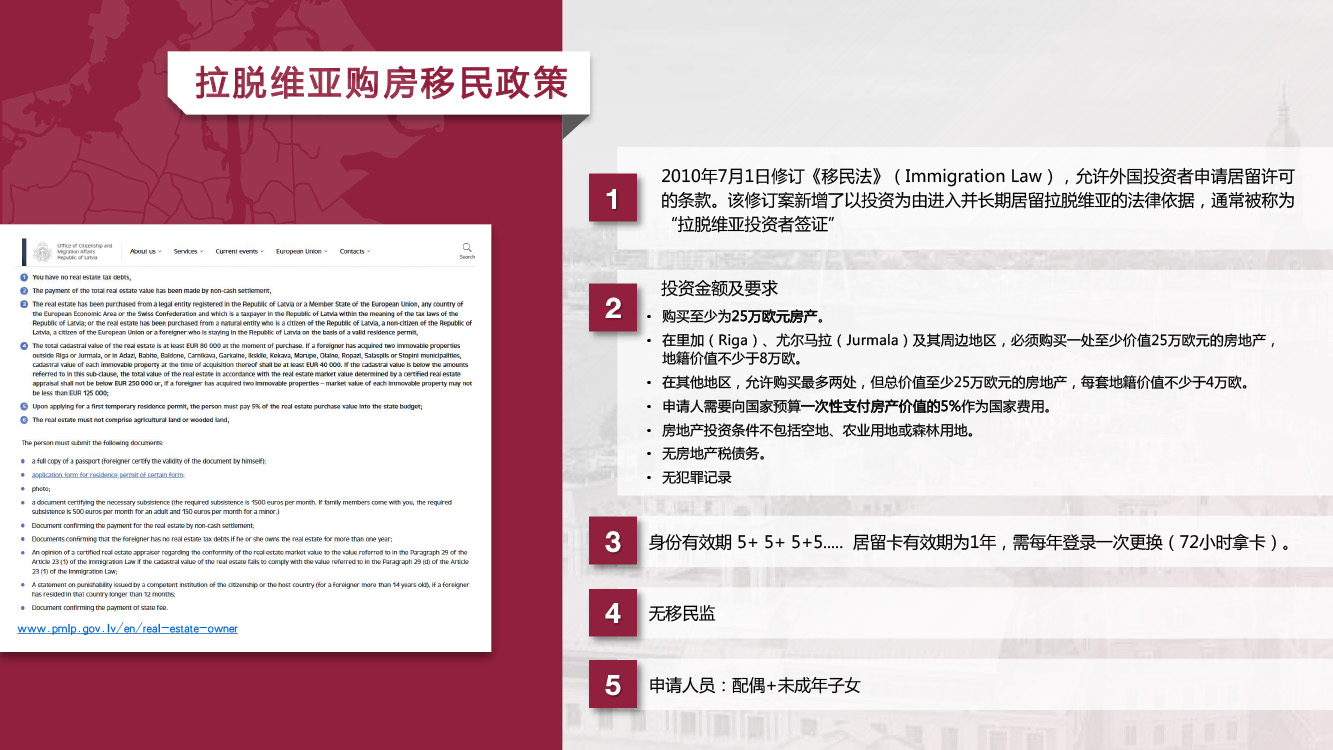Click red number 5 badge beside 申请人员
Screen dimensions: 1333x750
(613, 685)
